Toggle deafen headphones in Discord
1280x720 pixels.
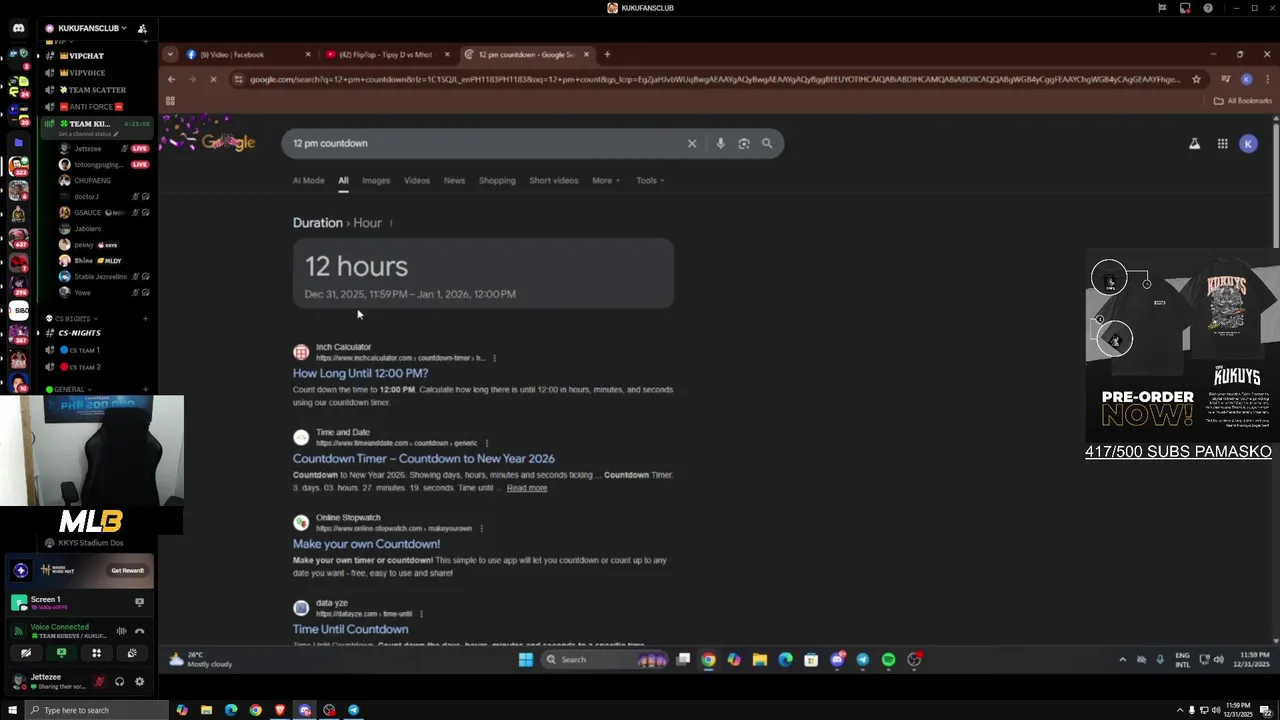coord(119,682)
